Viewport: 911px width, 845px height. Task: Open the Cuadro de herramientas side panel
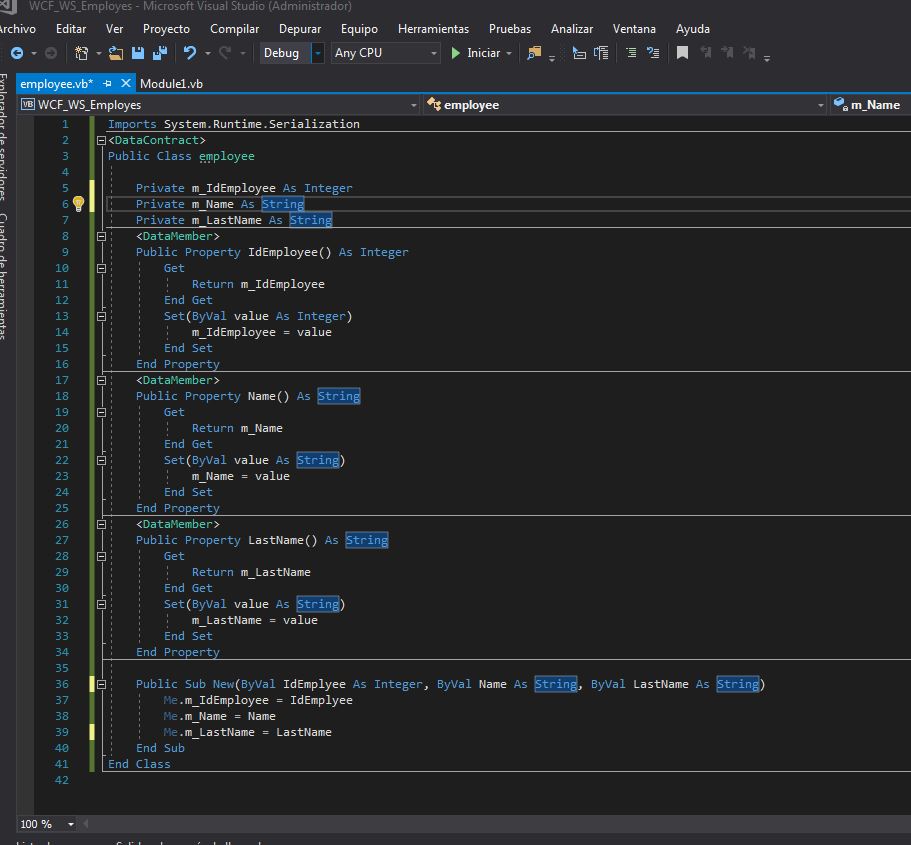click(3, 277)
